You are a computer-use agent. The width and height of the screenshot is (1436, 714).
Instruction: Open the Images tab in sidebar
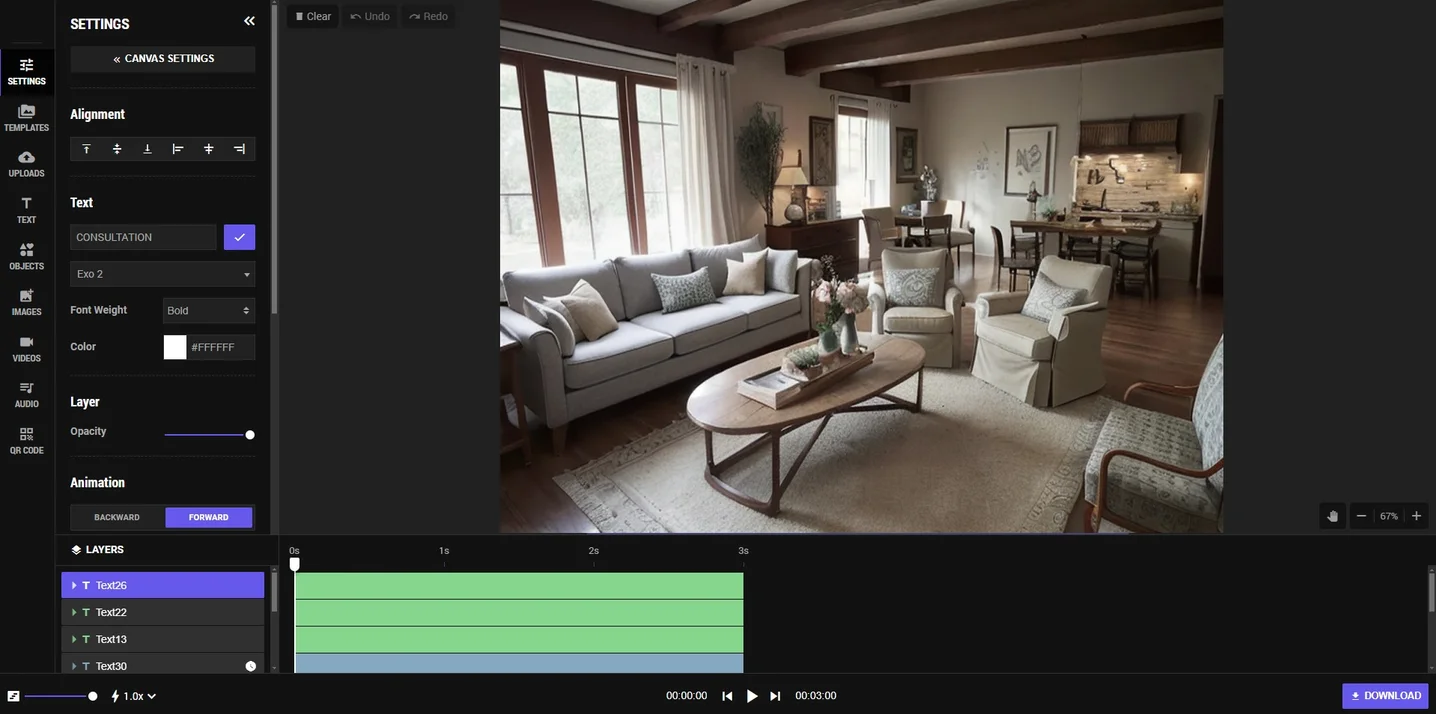click(26, 302)
